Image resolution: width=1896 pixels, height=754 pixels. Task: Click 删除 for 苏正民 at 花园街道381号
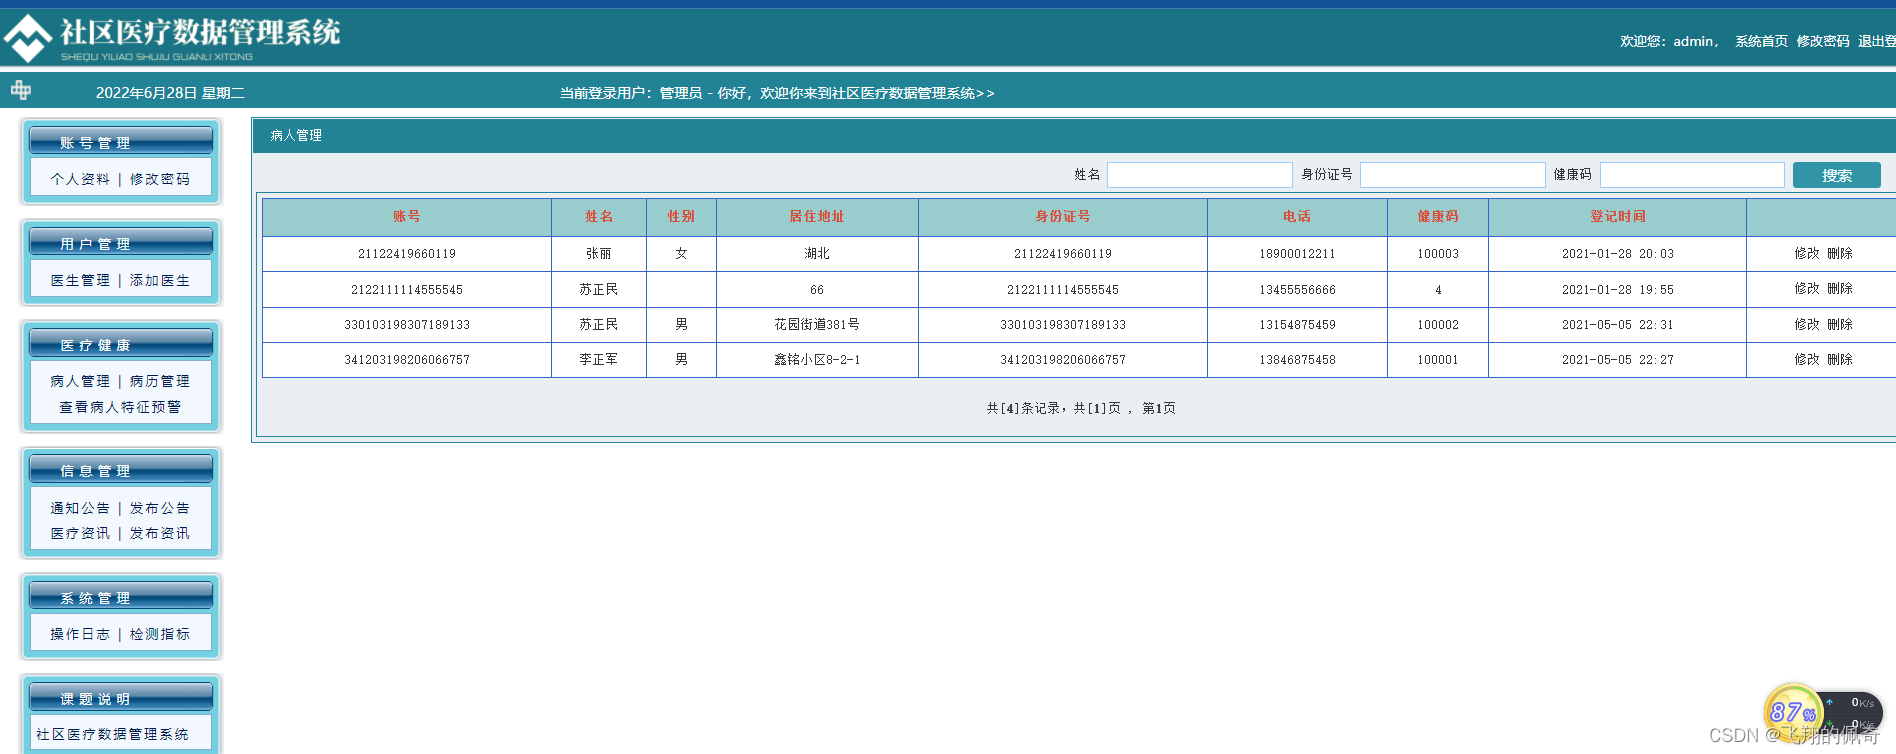pyautogui.click(x=1840, y=324)
